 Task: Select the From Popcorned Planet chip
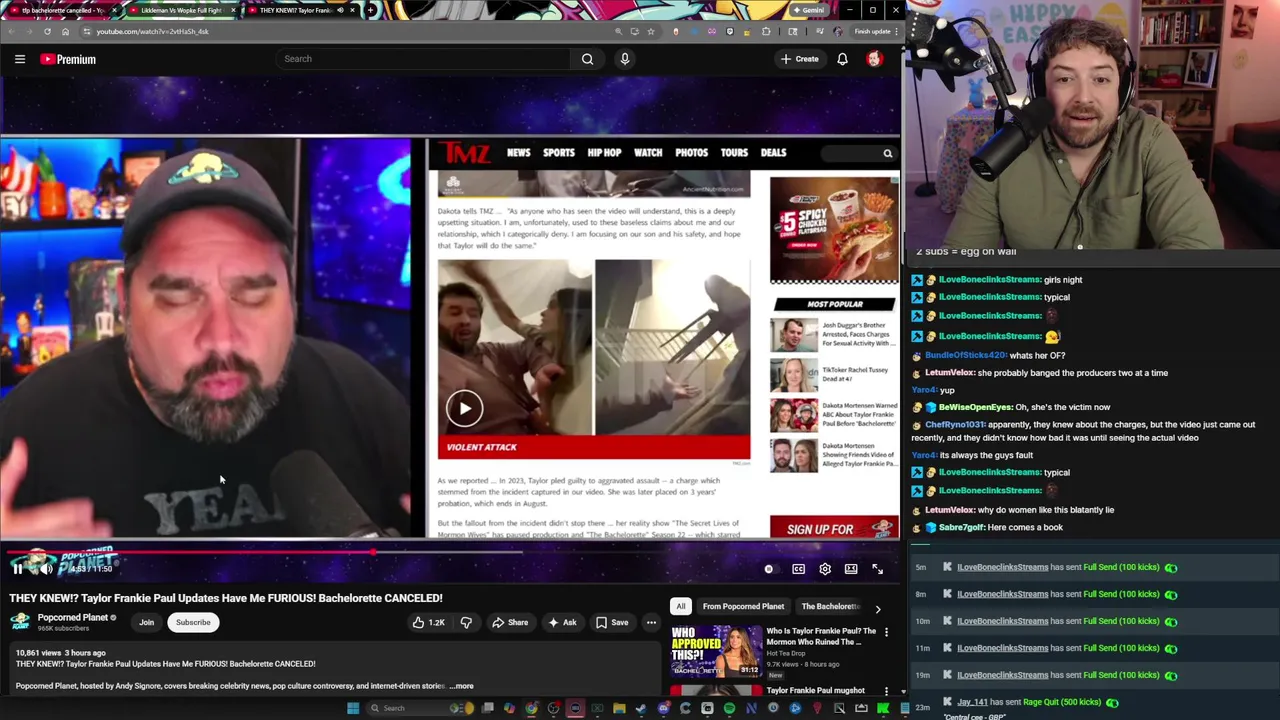pos(743,606)
